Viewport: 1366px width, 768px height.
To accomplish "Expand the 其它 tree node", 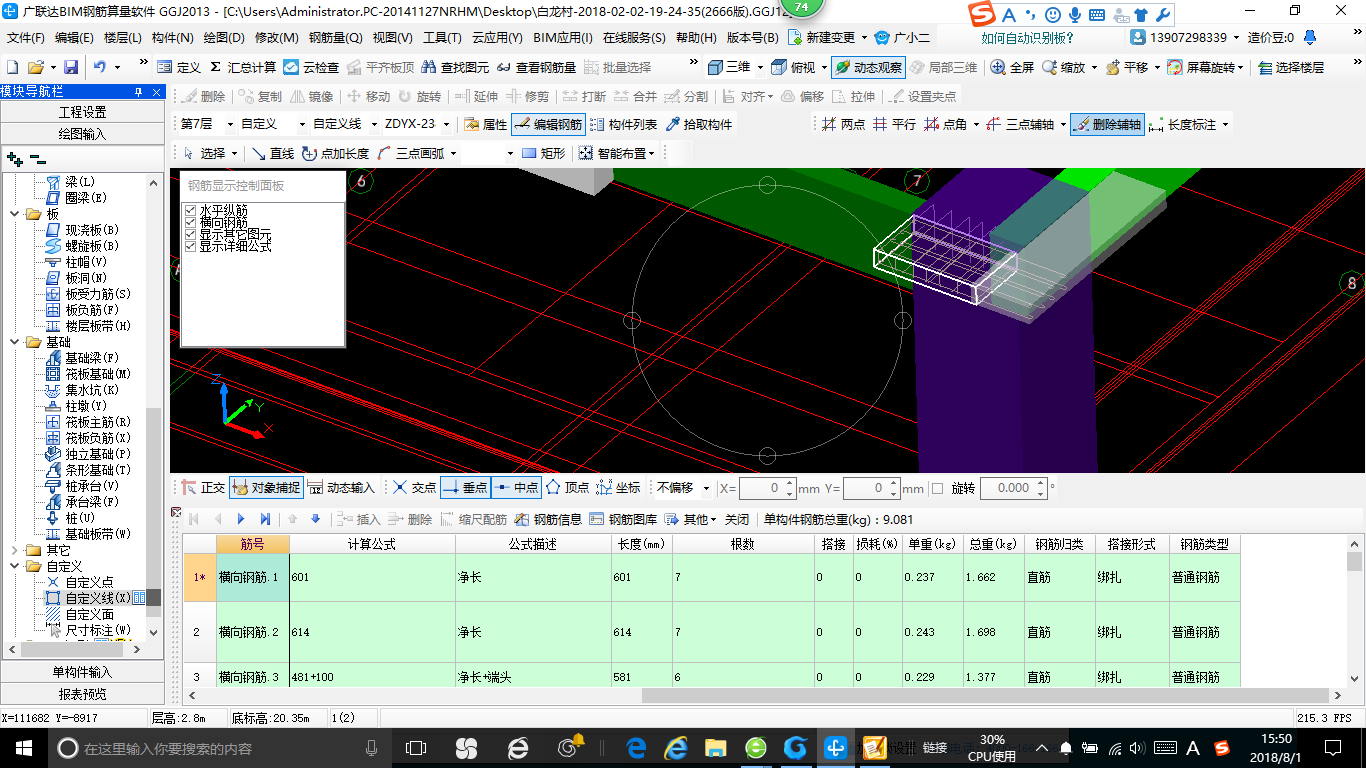I will [x=15, y=550].
